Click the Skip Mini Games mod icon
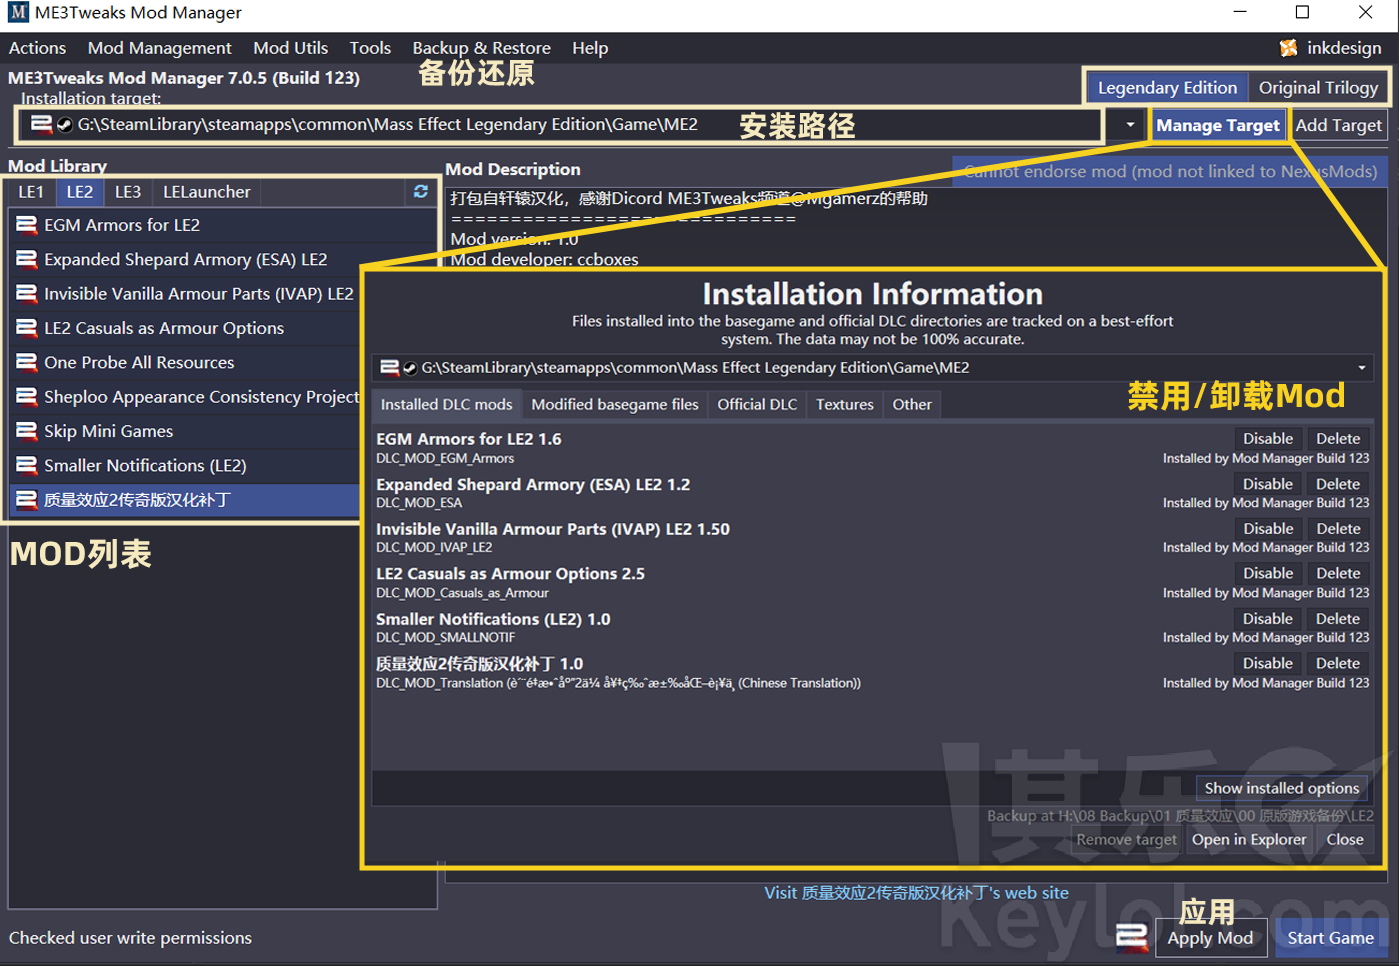Image resolution: width=1399 pixels, height=966 pixels. (x=27, y=431)
